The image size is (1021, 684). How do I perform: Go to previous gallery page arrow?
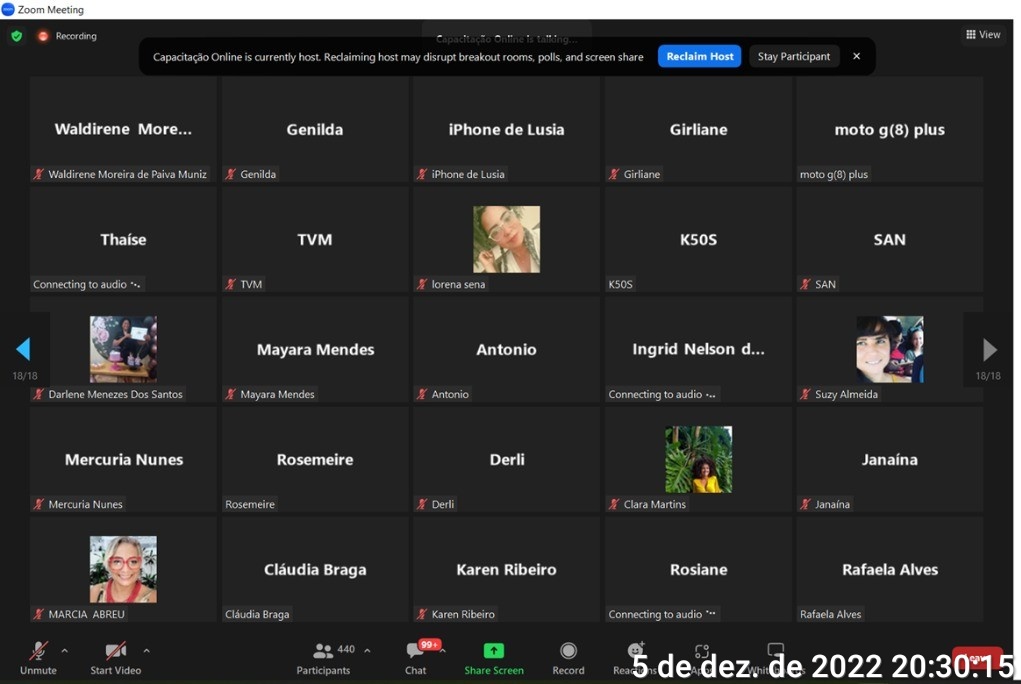(x=23, y=349)
